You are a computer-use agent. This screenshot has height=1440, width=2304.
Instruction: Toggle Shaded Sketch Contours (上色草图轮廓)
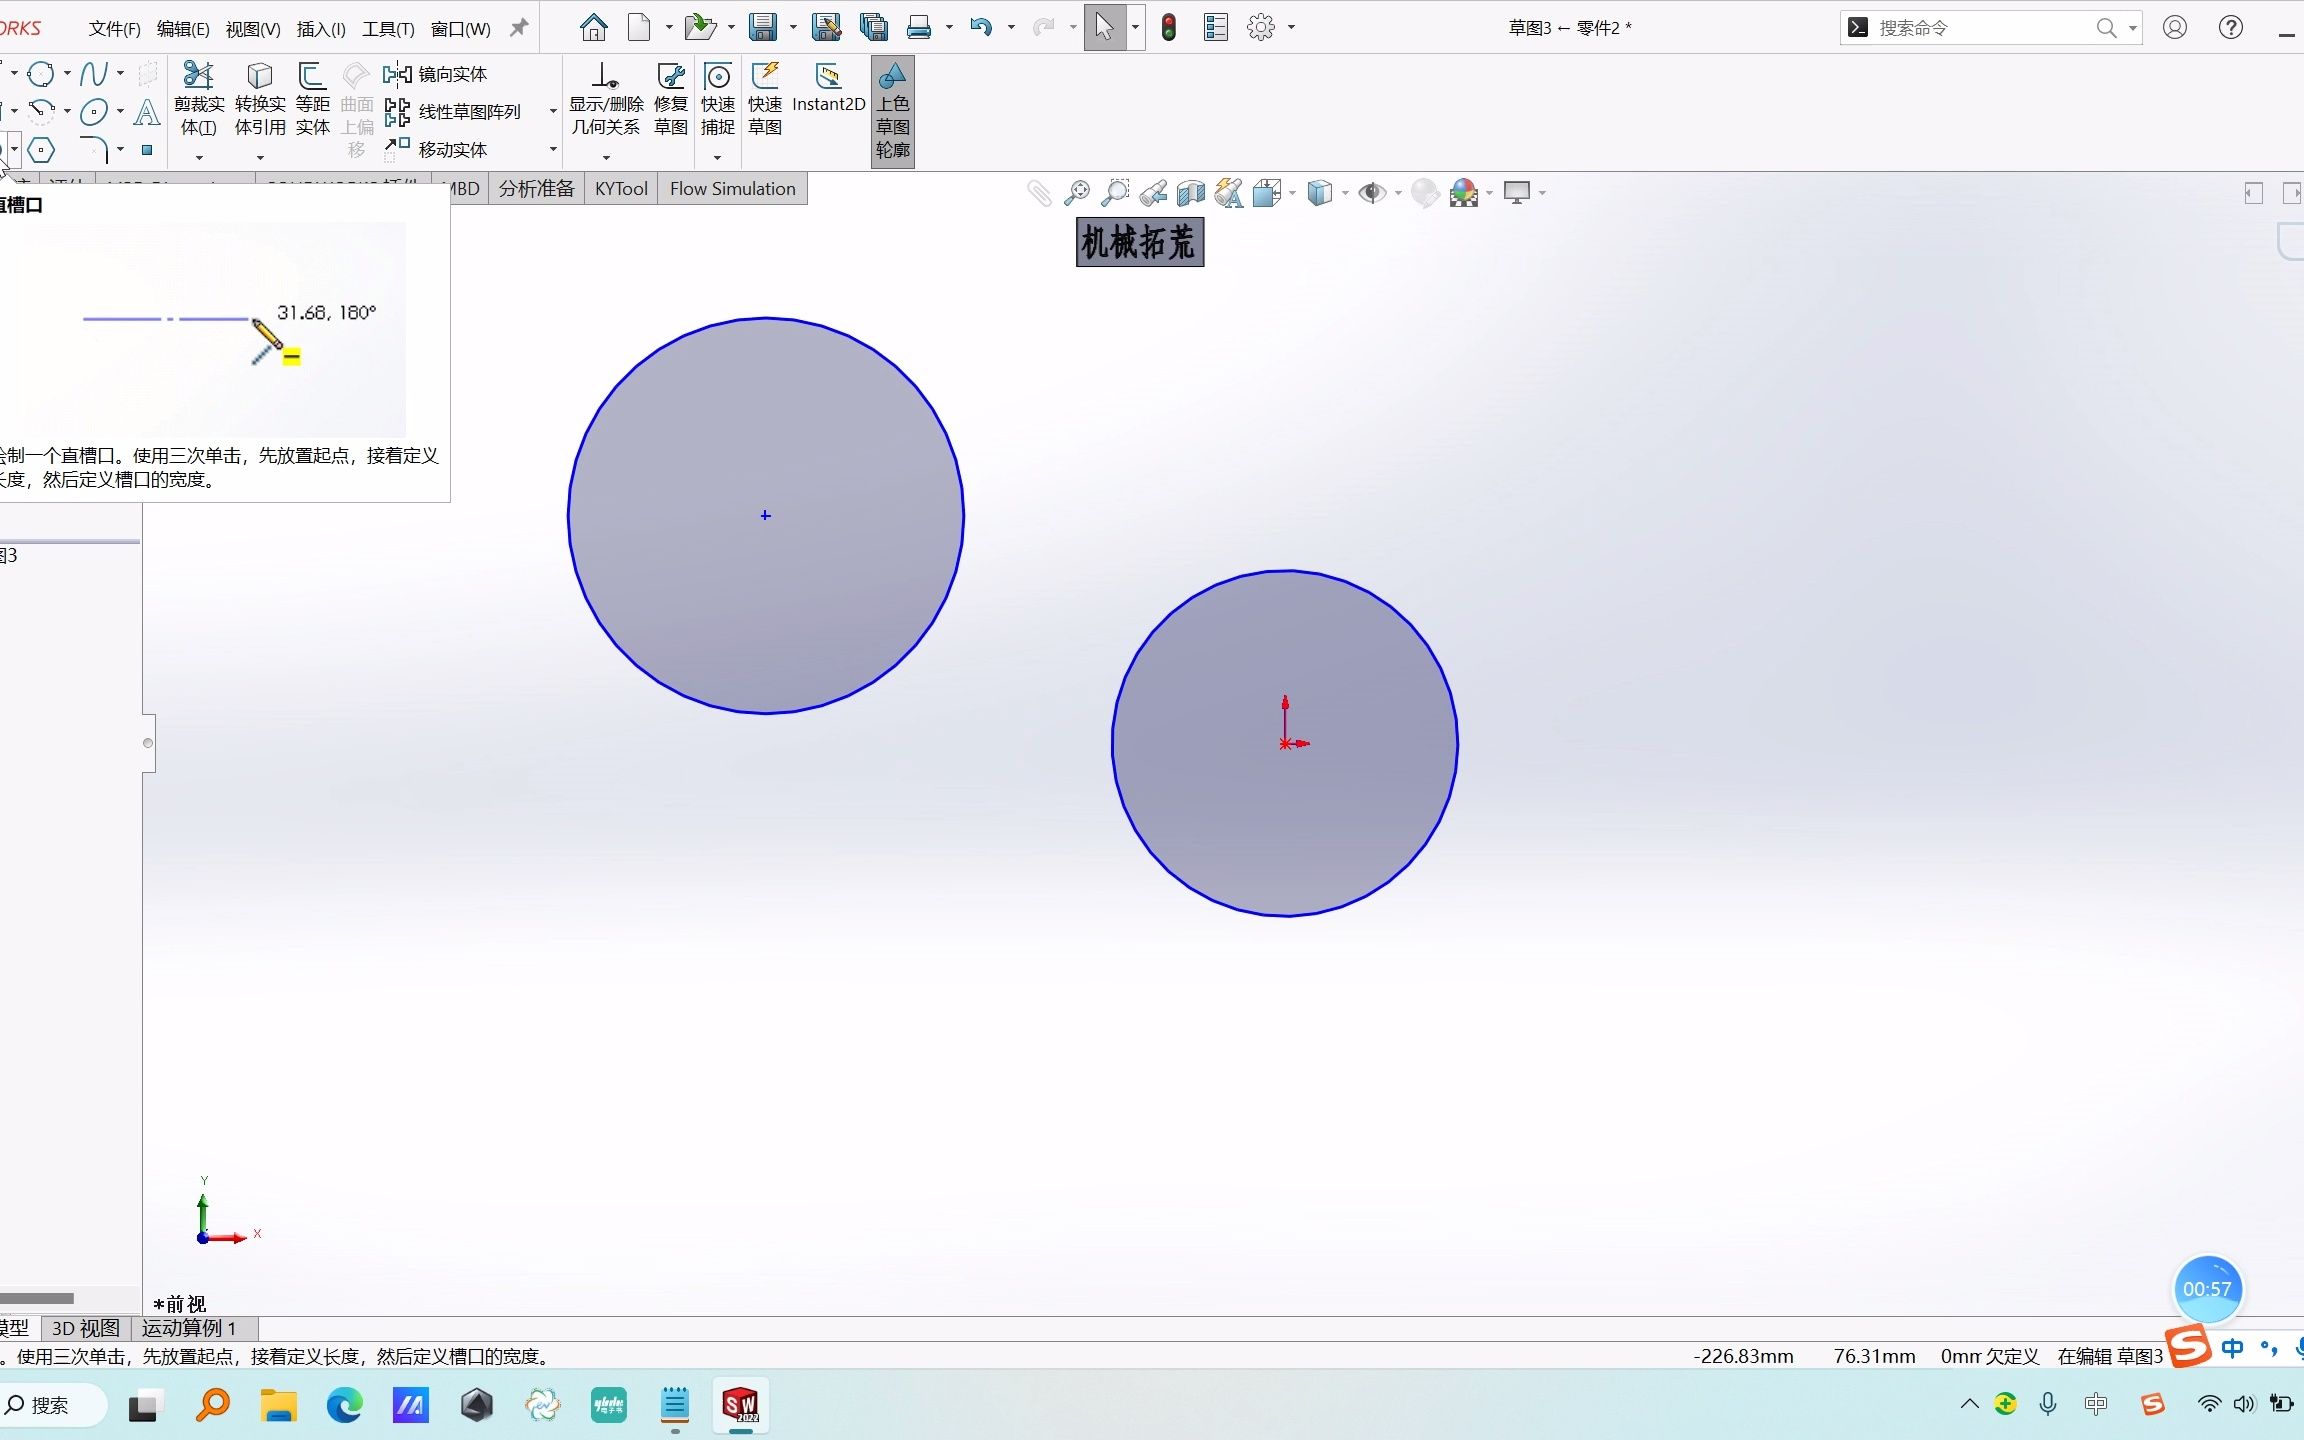pos(891,110)
